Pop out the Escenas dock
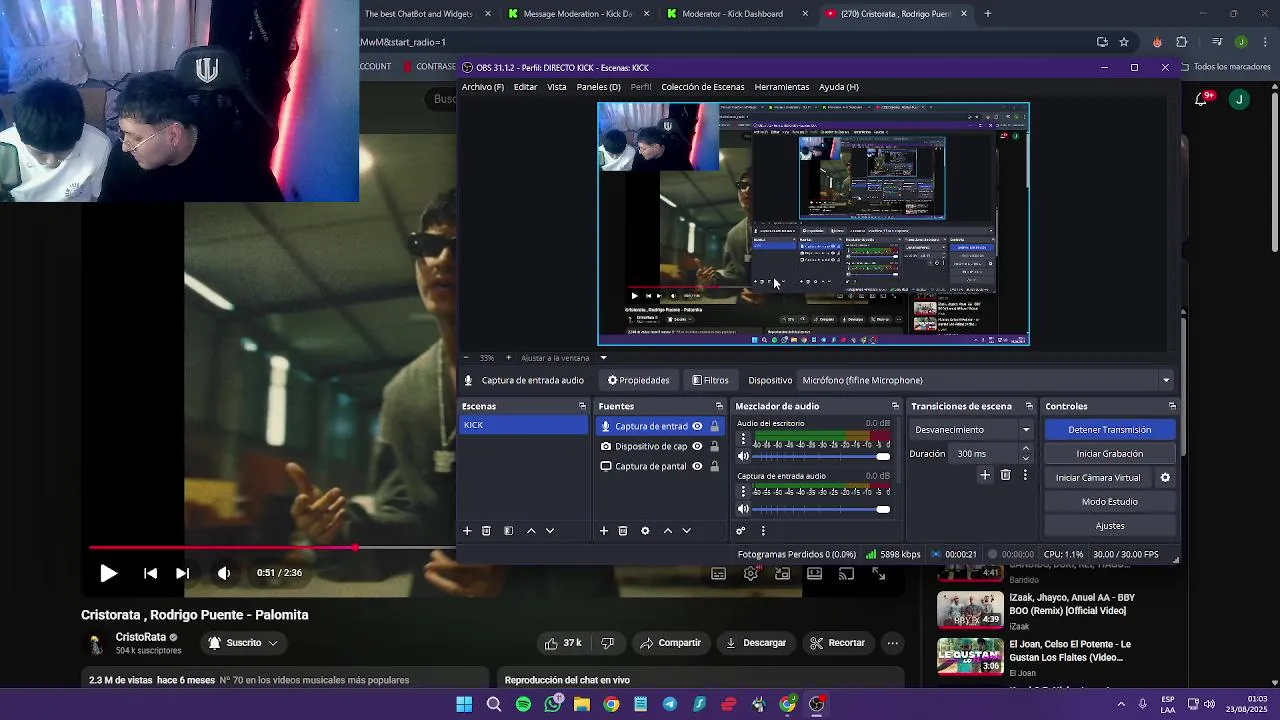The height and width of the screenshot is (720, 1280). pyautogui.click(x=582, y=406)
